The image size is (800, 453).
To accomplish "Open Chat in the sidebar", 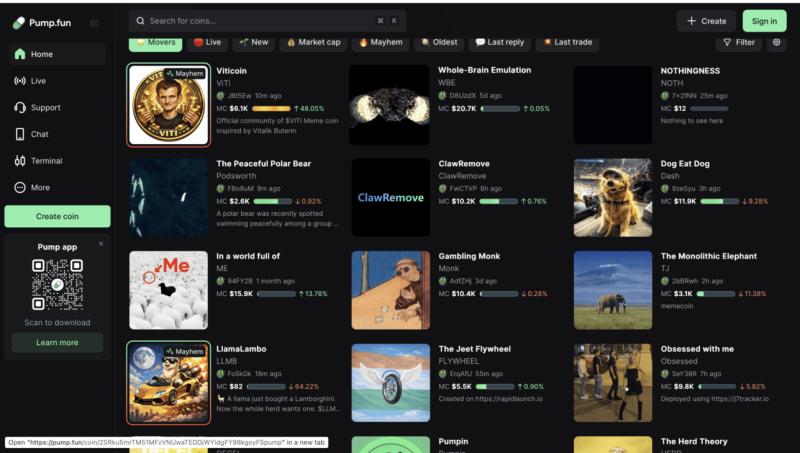I will pos(39,134).
